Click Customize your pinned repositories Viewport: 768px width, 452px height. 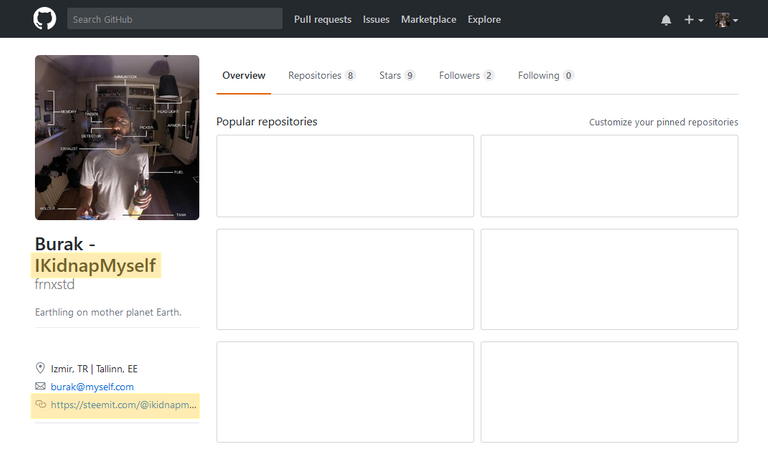[x=663, y=122]
